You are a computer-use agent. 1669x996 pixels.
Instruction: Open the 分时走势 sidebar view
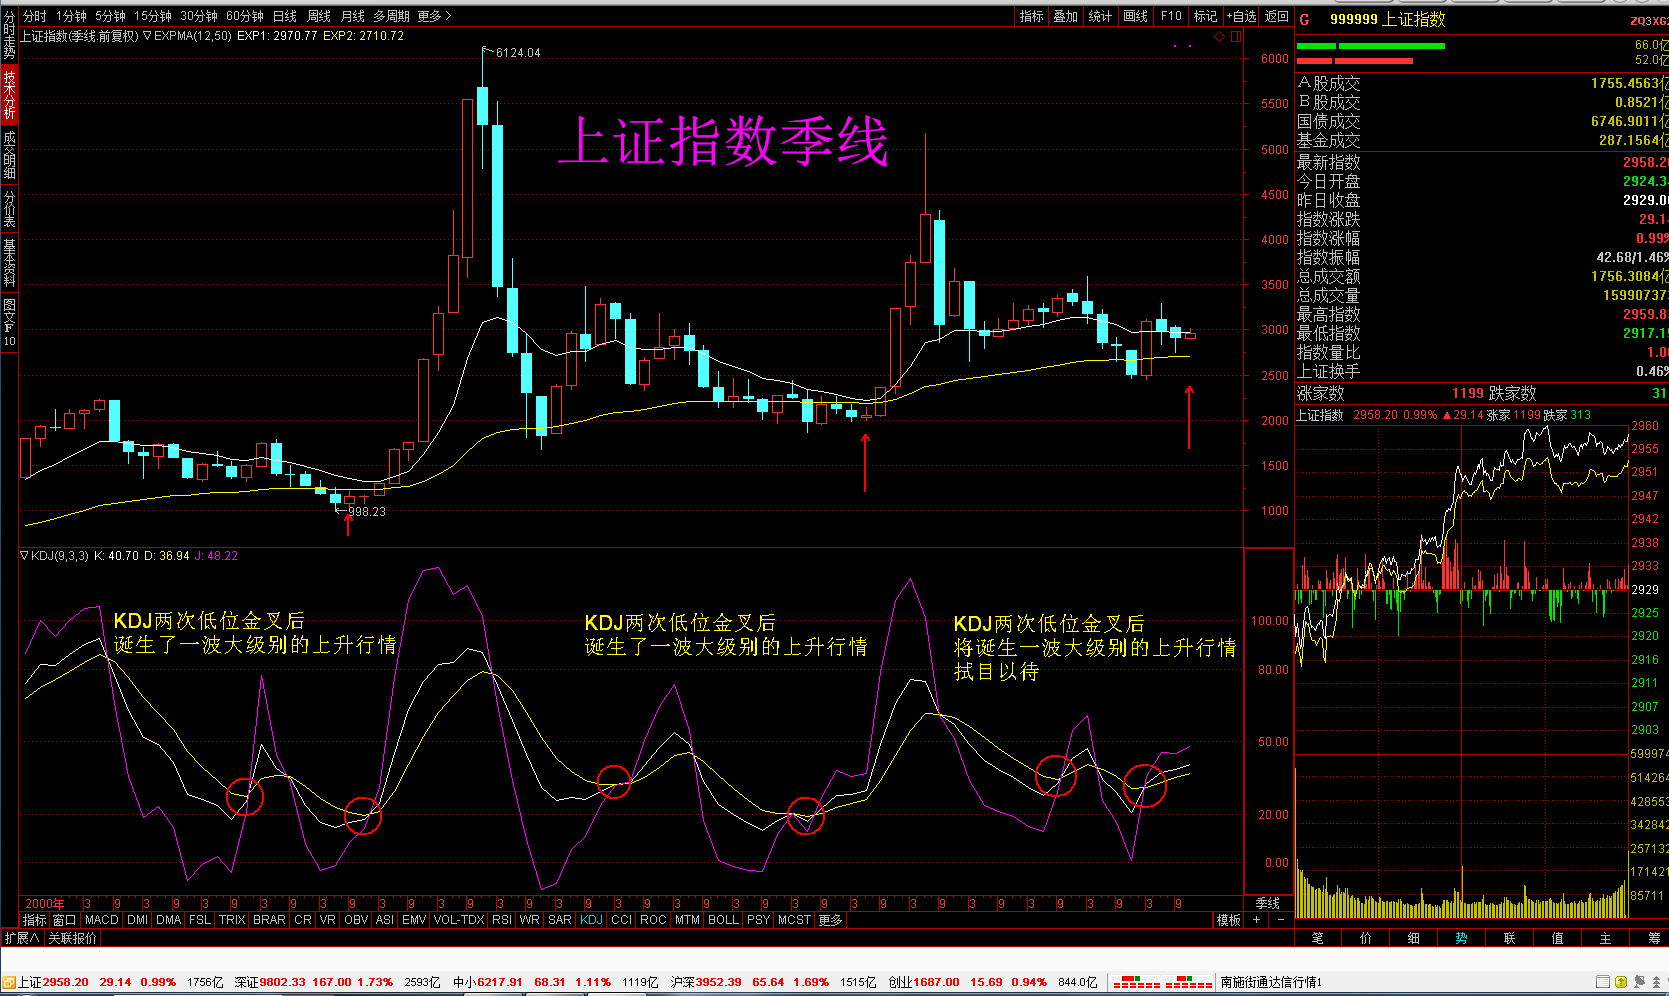coord(9,35)
